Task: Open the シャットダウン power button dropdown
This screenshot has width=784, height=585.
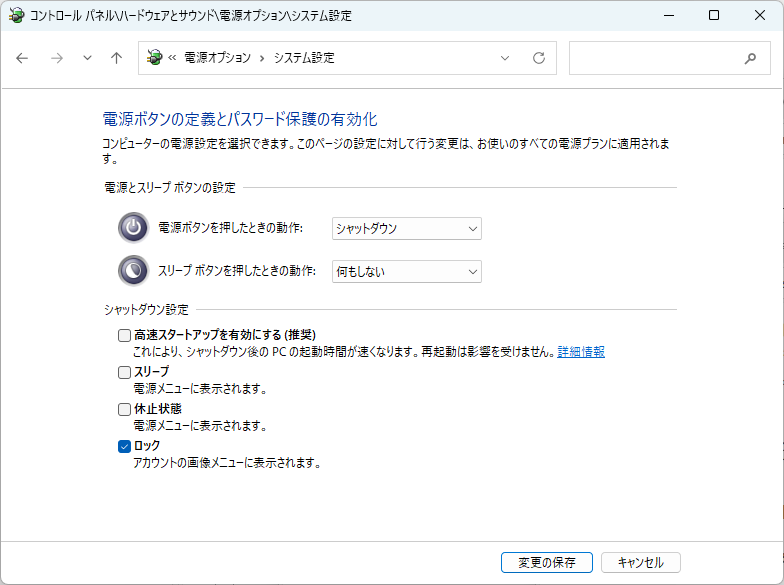Action: 406,229
